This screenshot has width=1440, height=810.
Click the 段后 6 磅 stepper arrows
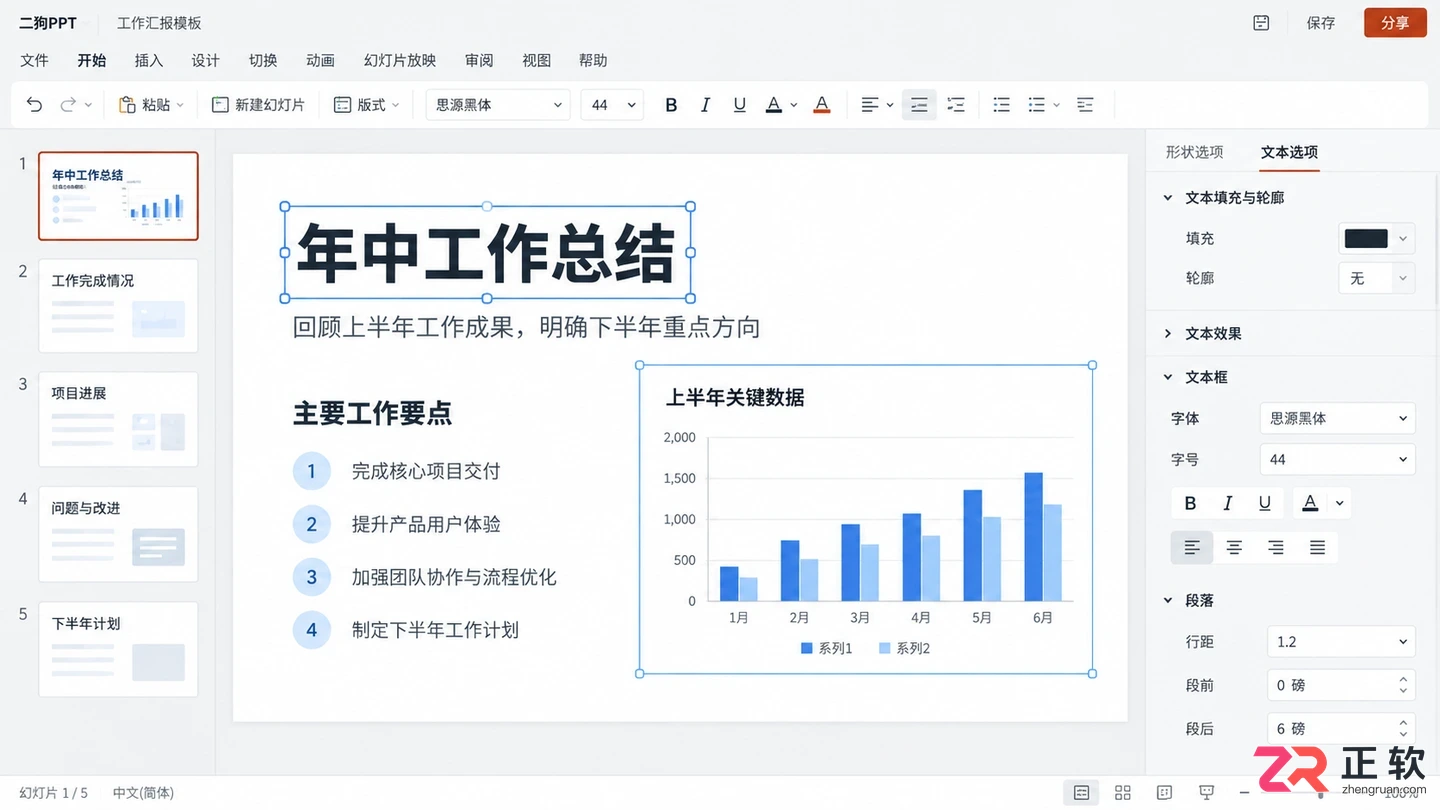[x=1403, y=729]
